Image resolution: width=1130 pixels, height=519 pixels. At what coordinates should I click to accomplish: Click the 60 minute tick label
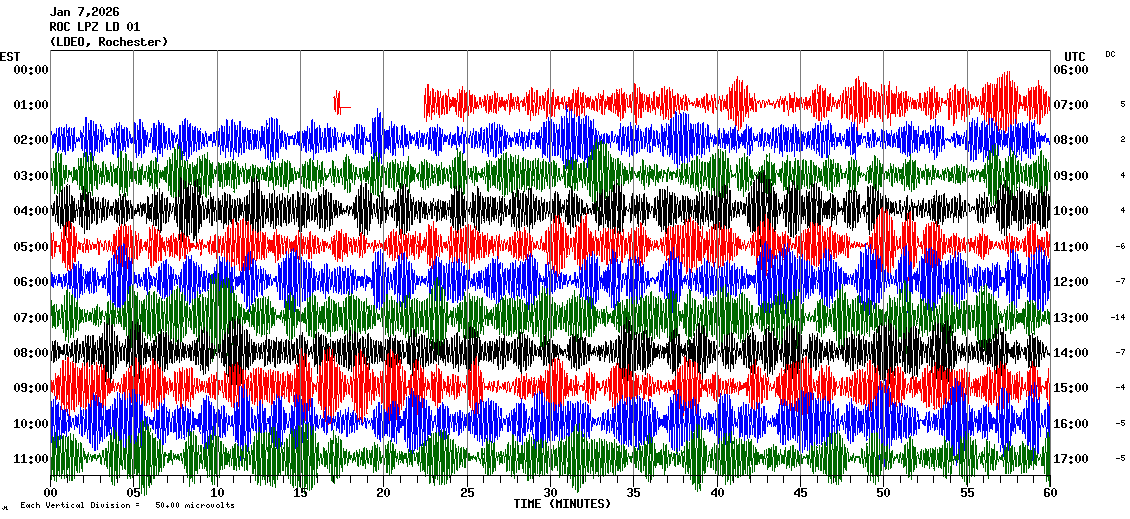point(1049,493)
